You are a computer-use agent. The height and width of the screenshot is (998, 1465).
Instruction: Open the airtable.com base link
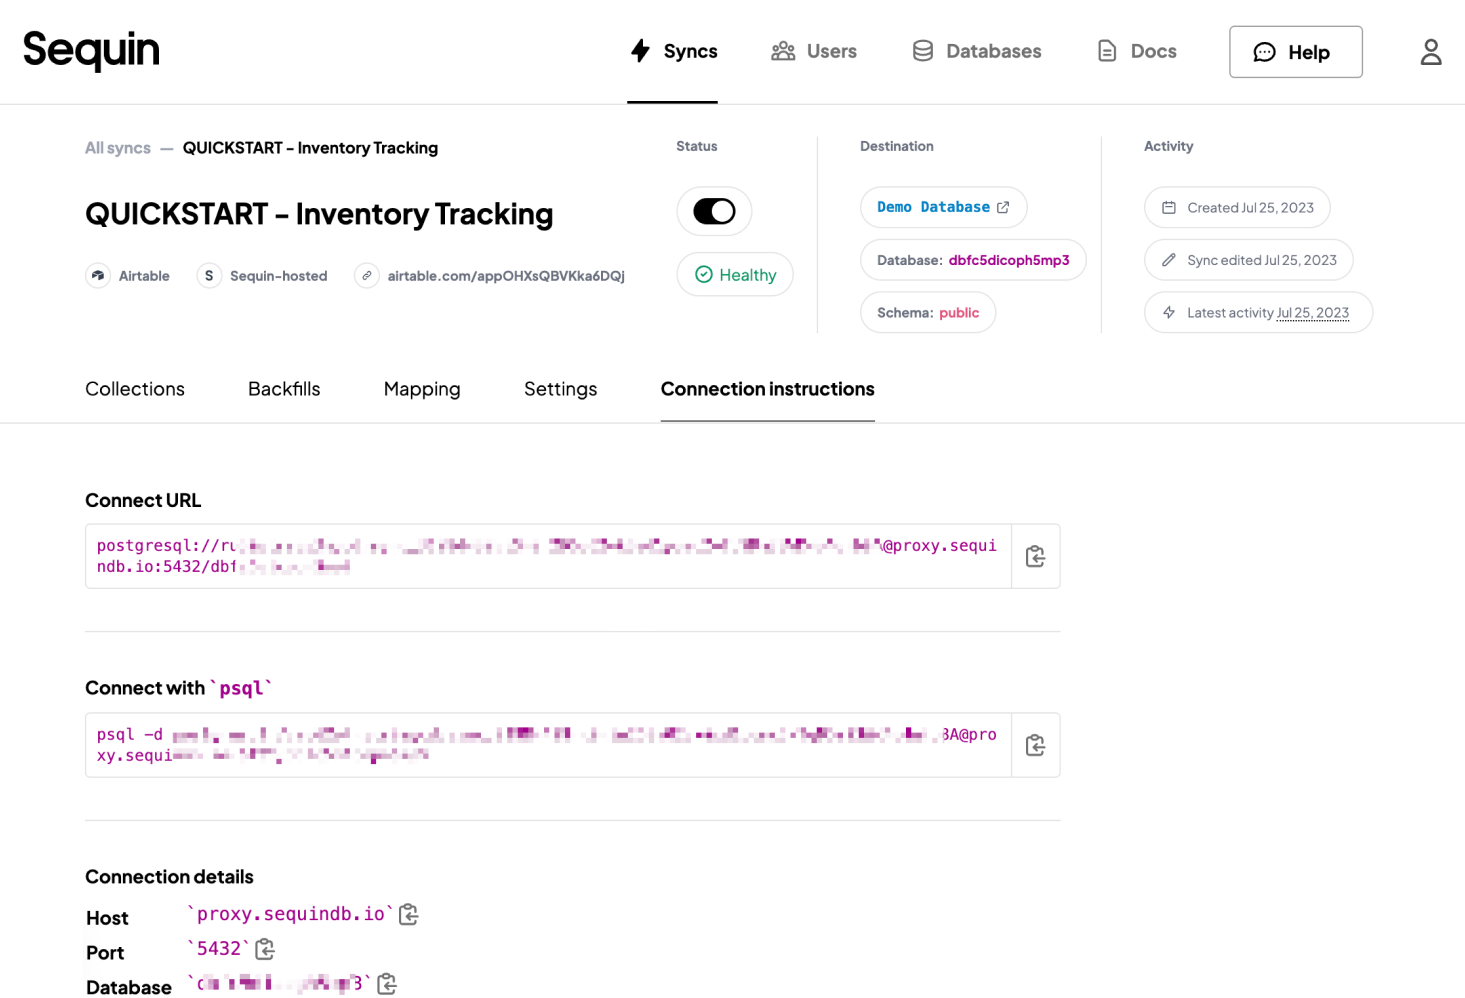(505, 276)
